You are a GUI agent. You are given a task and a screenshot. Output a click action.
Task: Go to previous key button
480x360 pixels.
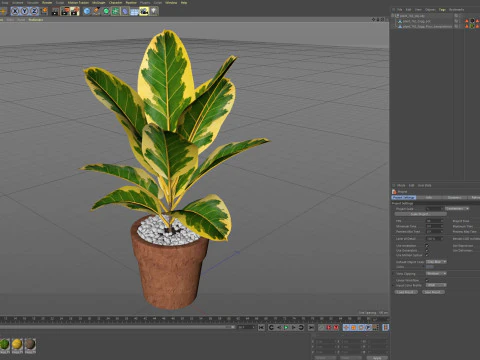[x=271, y=328]
